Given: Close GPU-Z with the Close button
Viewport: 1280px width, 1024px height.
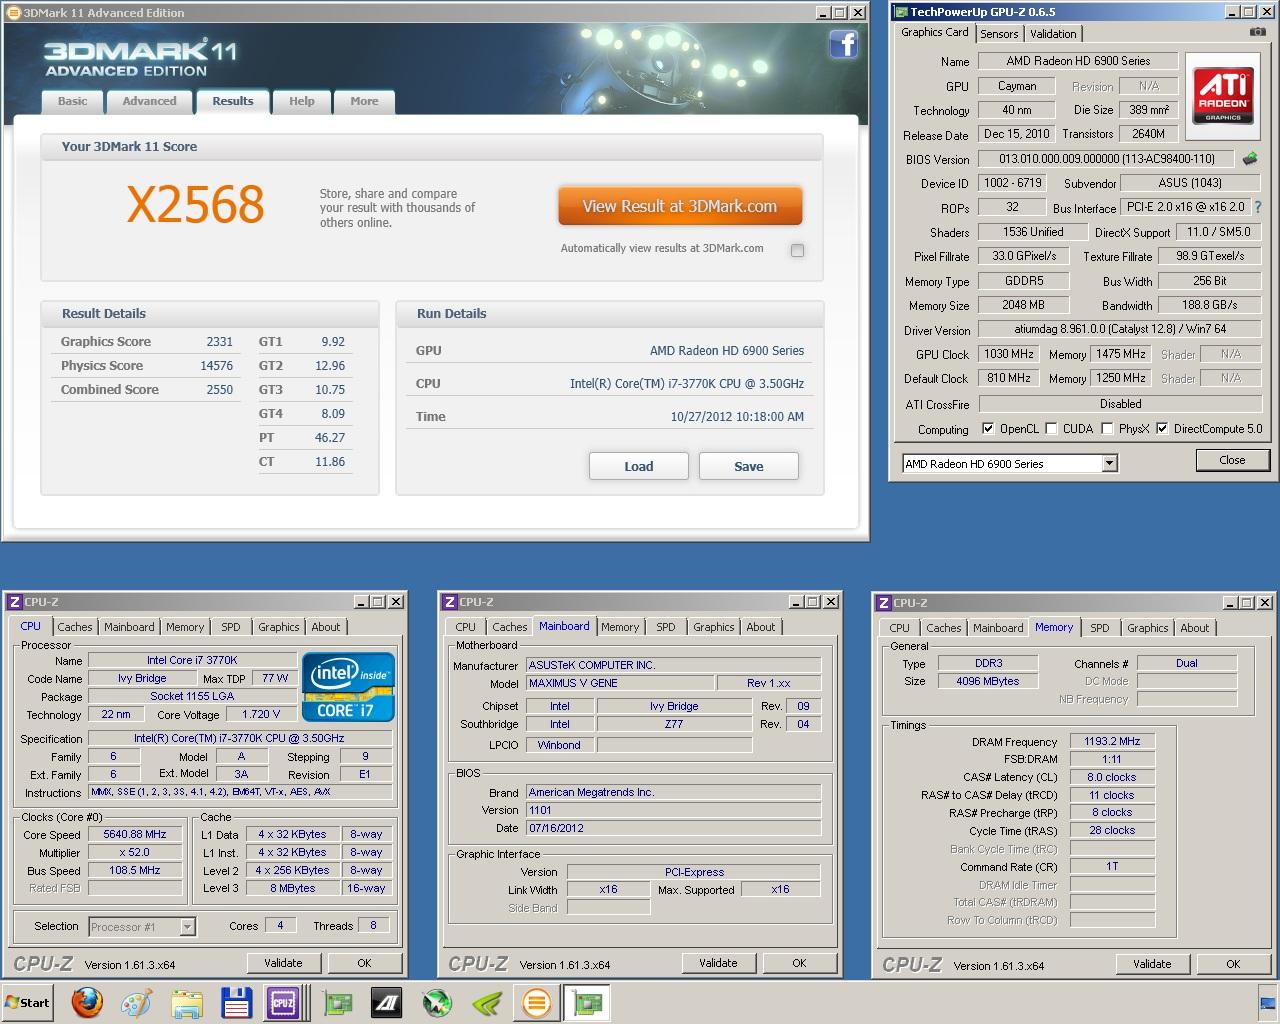Looking at the screenshot, I should pyautogui.click(x=1232, y=460).
